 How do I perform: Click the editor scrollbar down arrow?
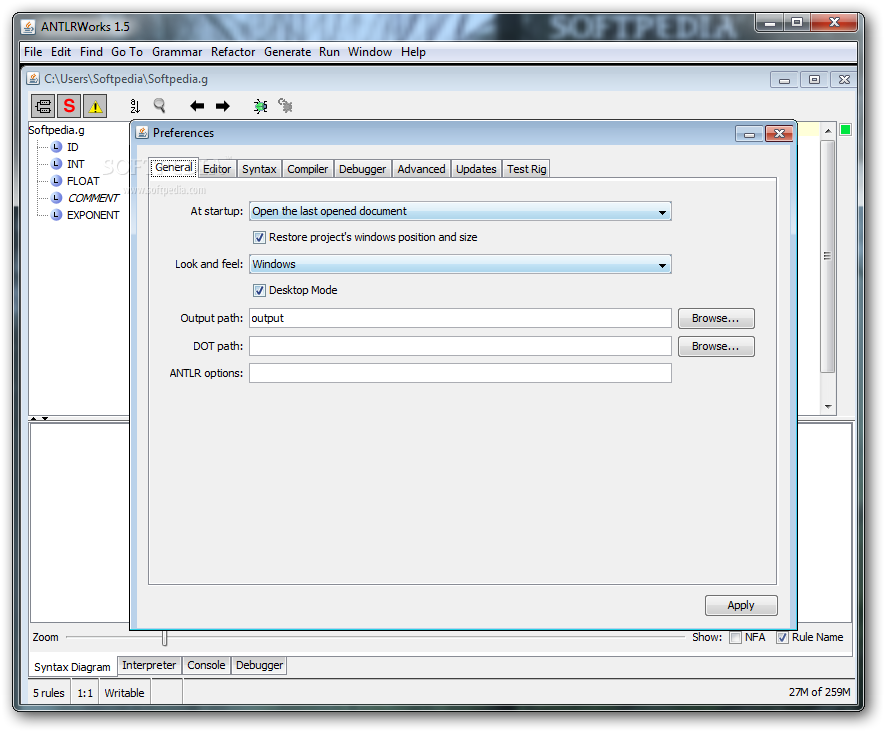pos(827,407)
